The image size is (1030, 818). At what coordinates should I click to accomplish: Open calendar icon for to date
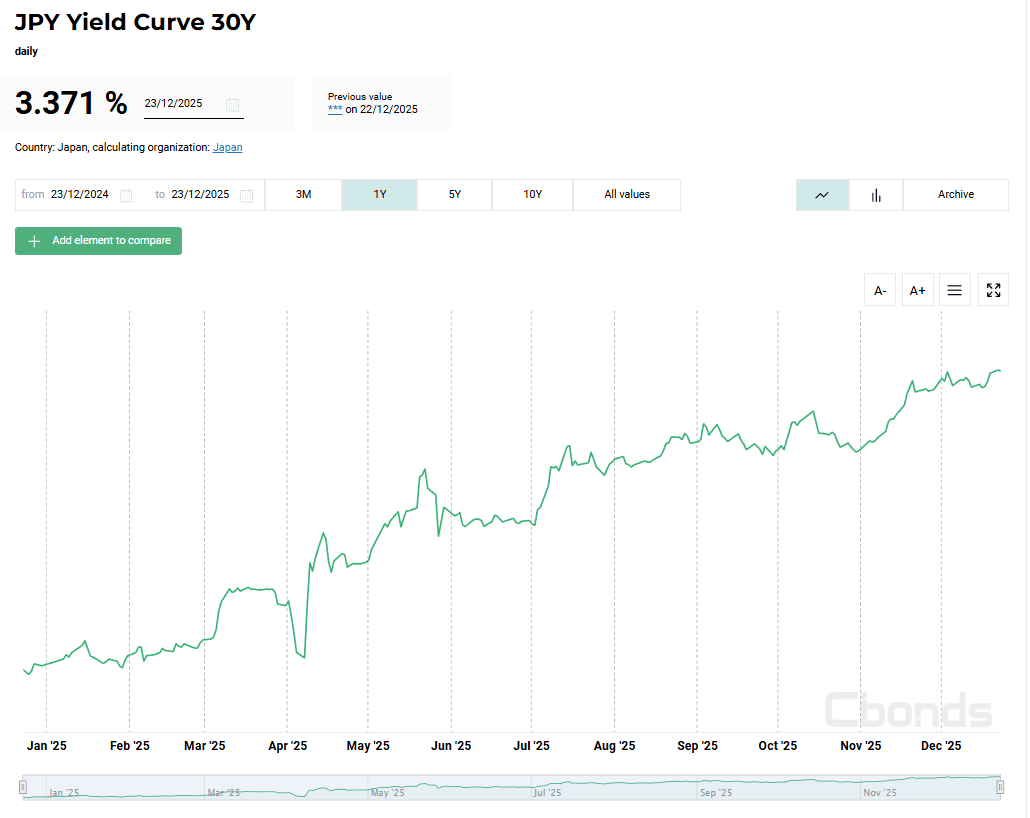pyautogui.click(x=246, y=195)
